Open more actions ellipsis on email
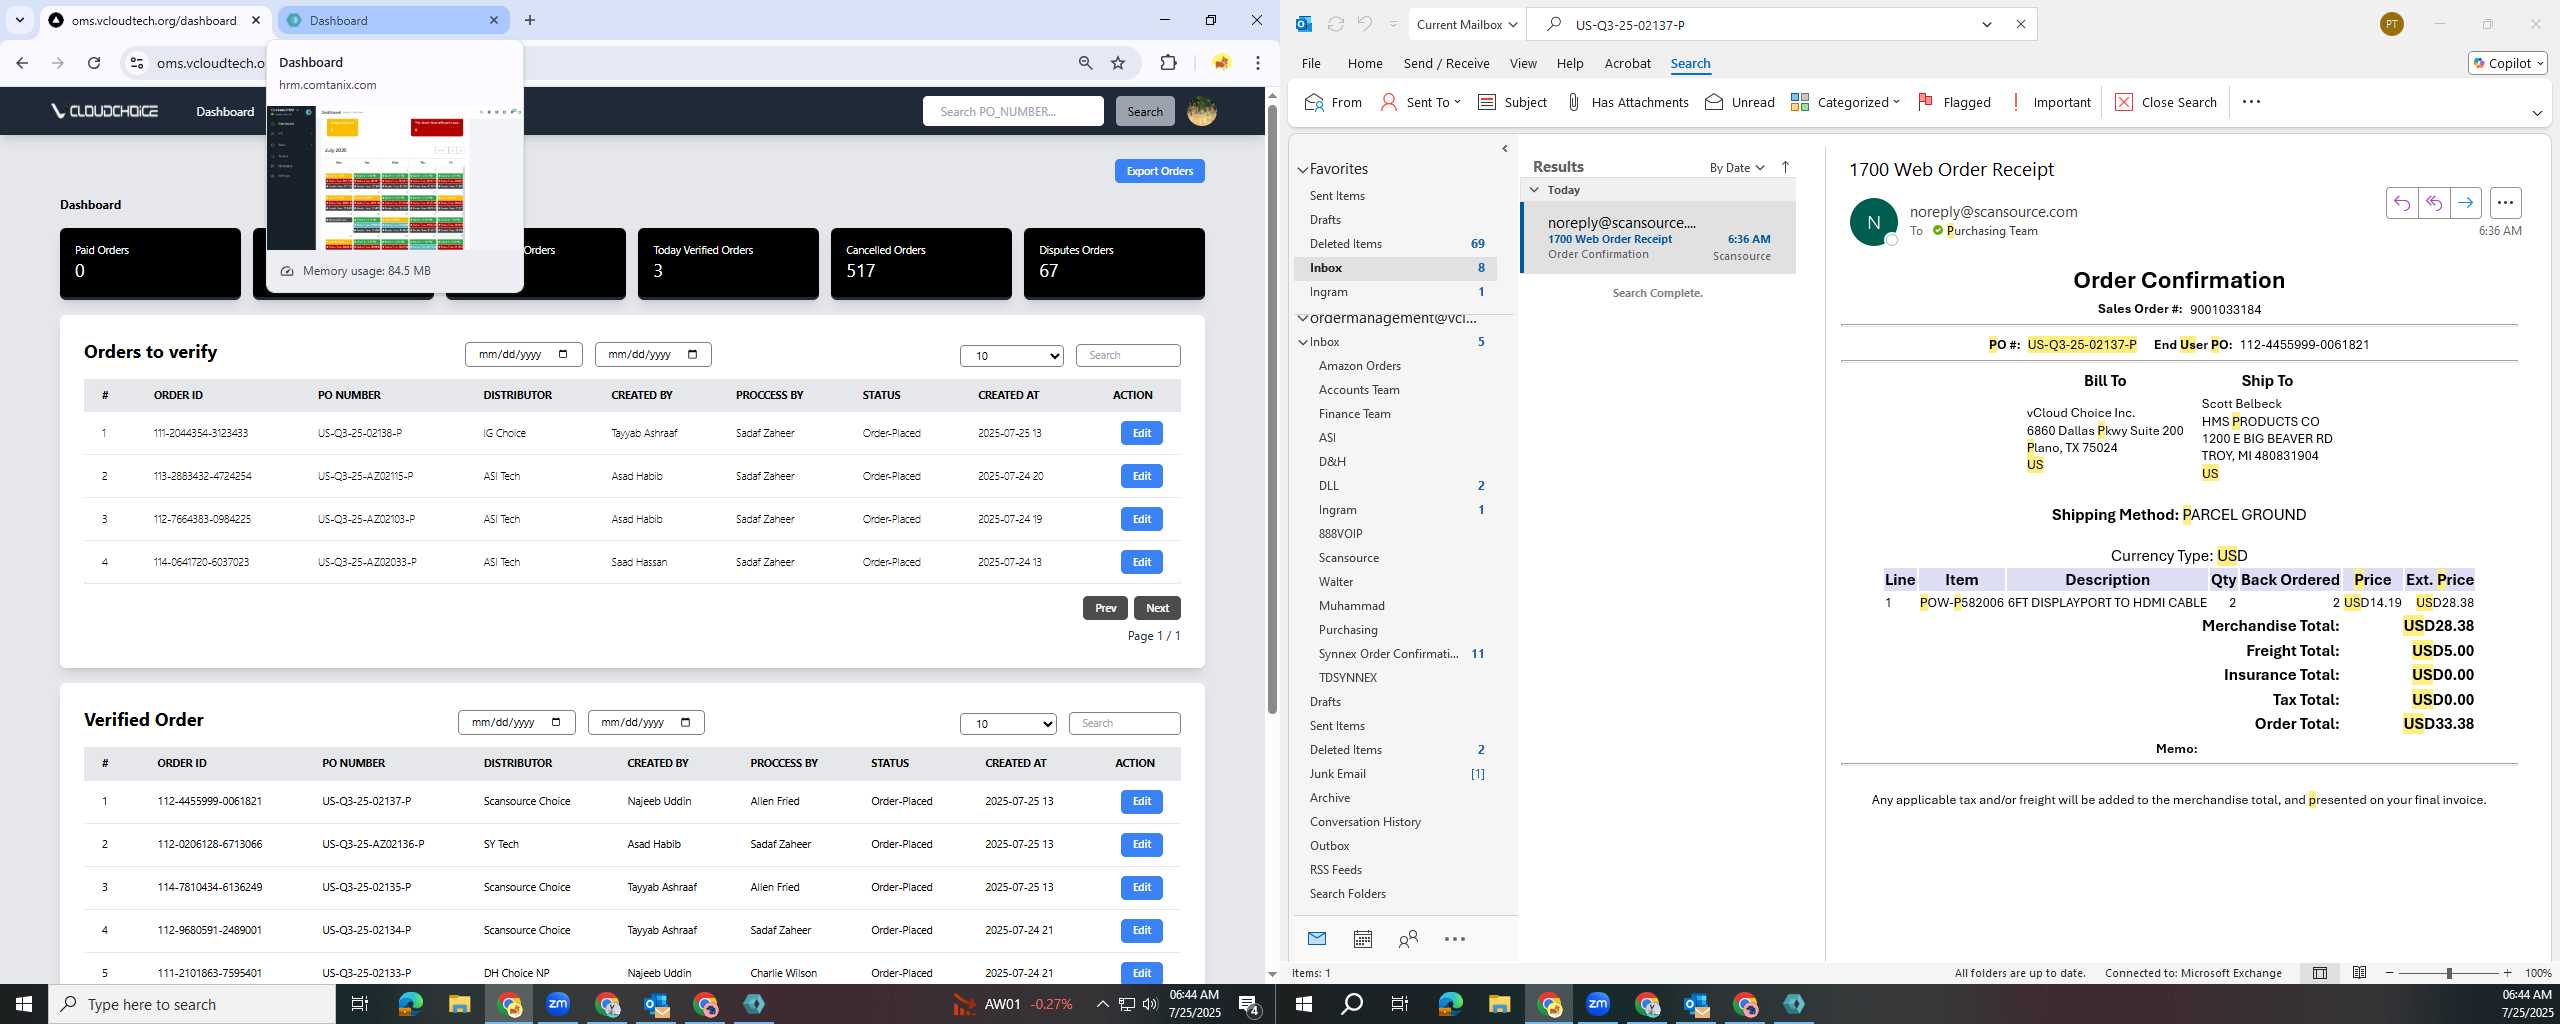 pyautogui.click(x=2505, y=203)
